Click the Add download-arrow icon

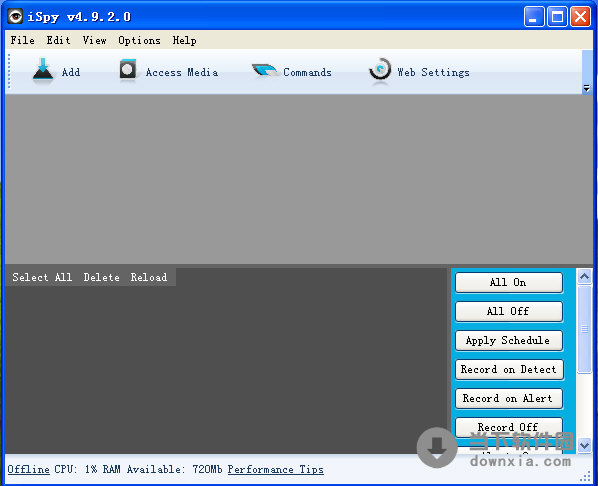(x=43, y=69)
